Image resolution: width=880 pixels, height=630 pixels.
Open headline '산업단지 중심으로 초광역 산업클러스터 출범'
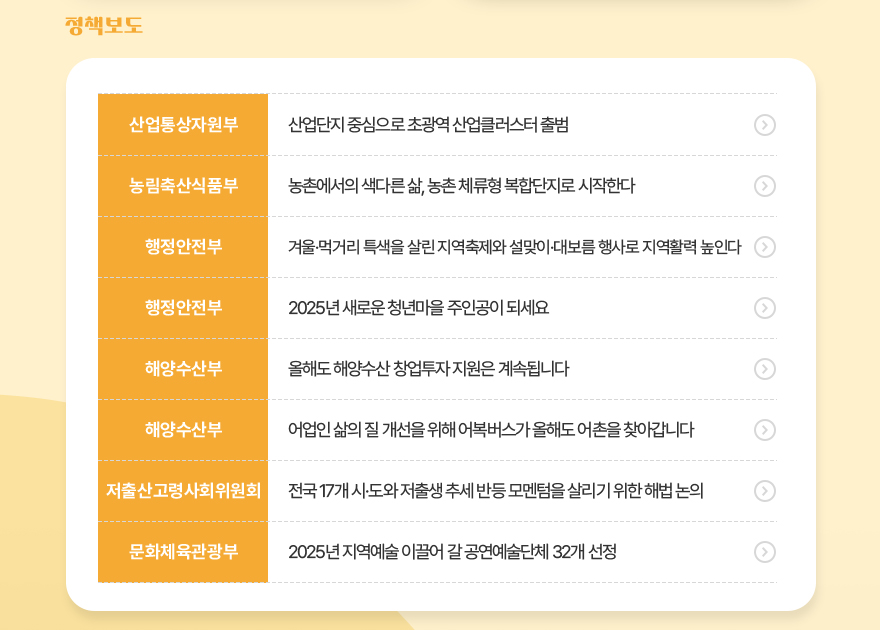[428, 125]
